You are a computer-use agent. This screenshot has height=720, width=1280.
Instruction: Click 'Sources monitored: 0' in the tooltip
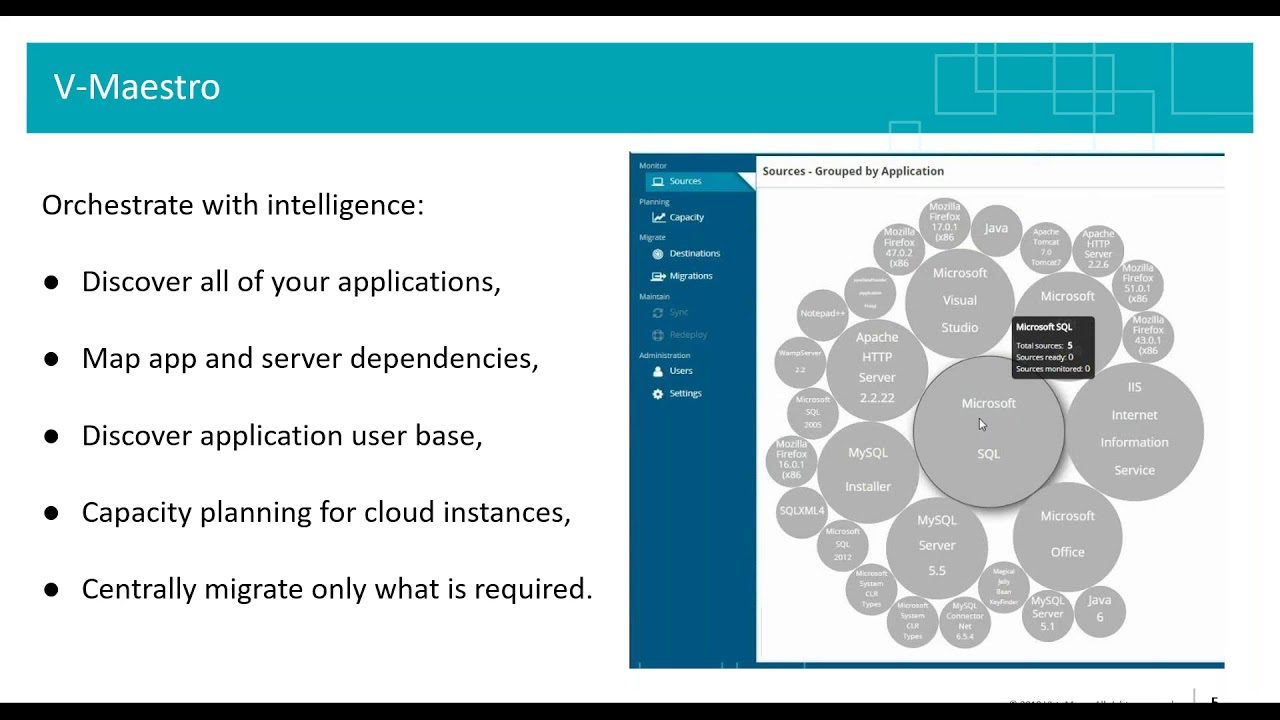[1053, 369]
